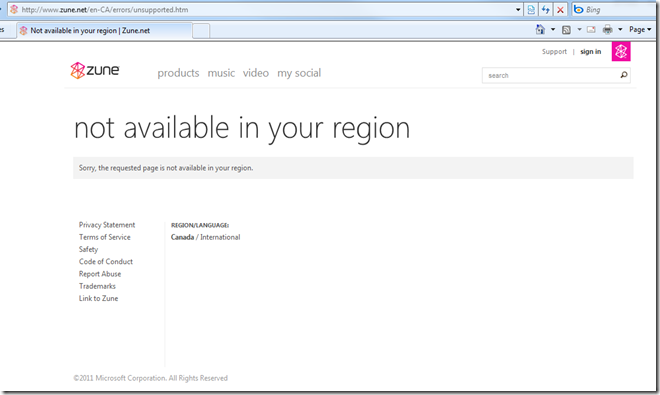Select the 'Not available in your region' tab

pos(104,30)
